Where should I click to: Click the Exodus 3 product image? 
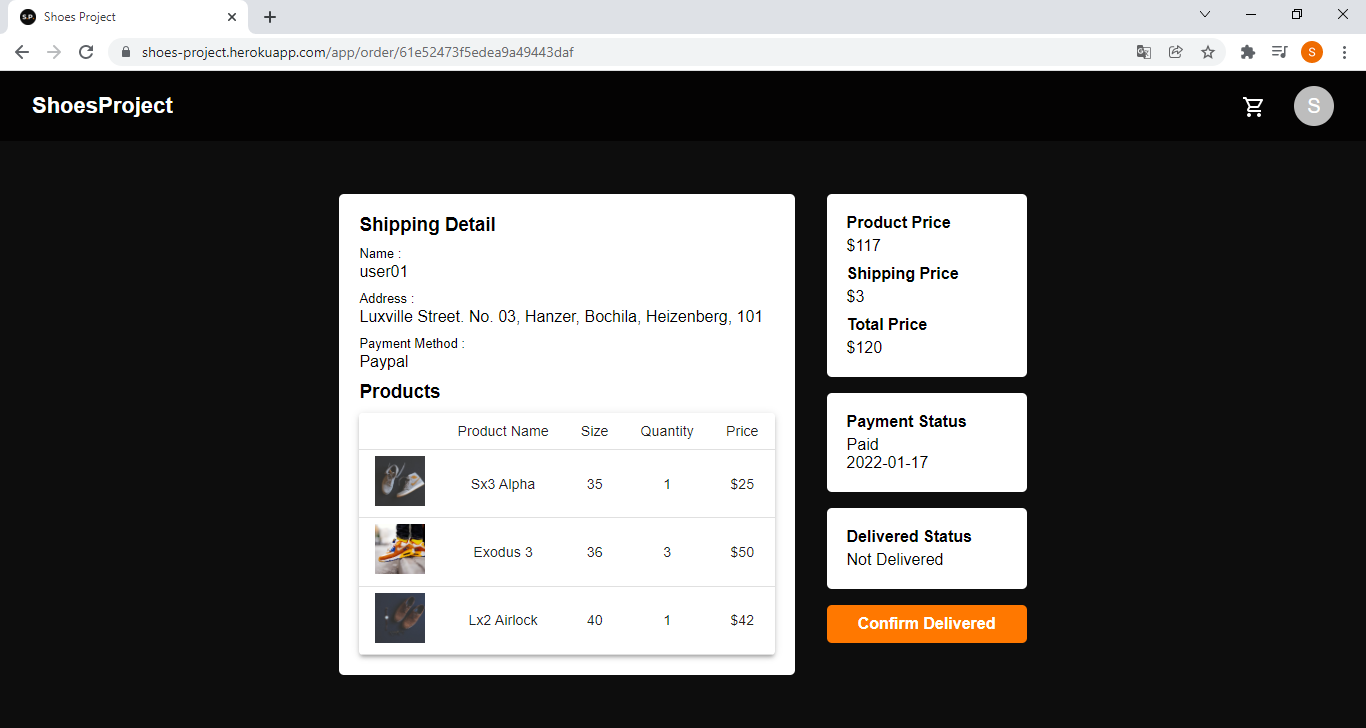(399, 548)
